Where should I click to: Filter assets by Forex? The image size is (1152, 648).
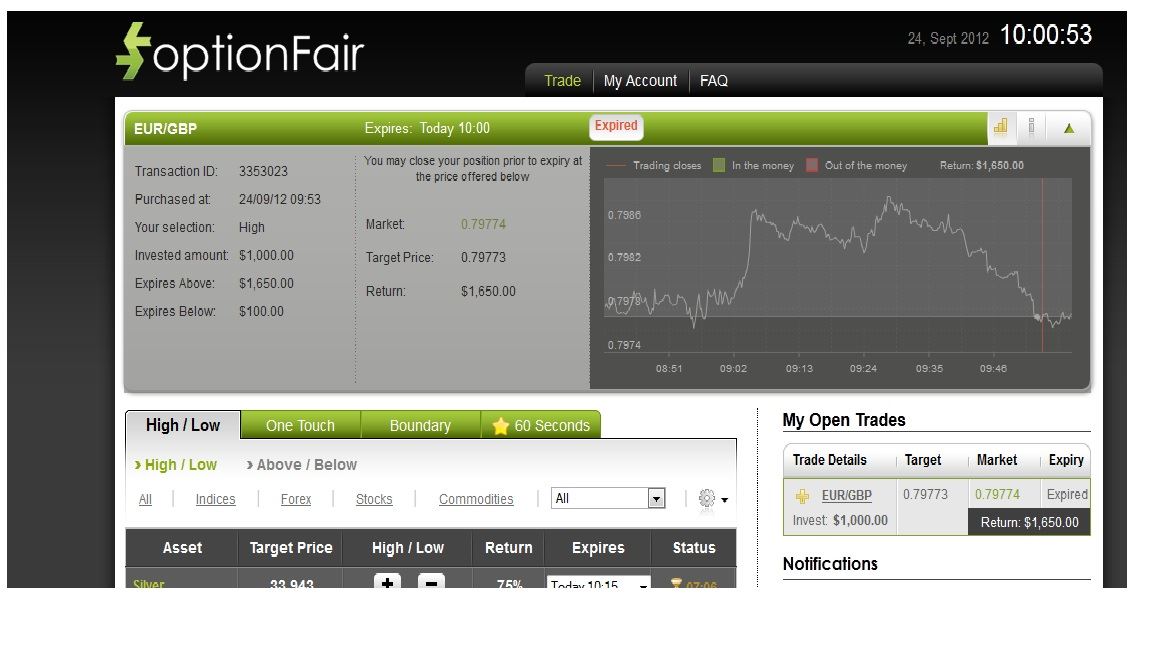pyautogui.click(x=296, y=500)
